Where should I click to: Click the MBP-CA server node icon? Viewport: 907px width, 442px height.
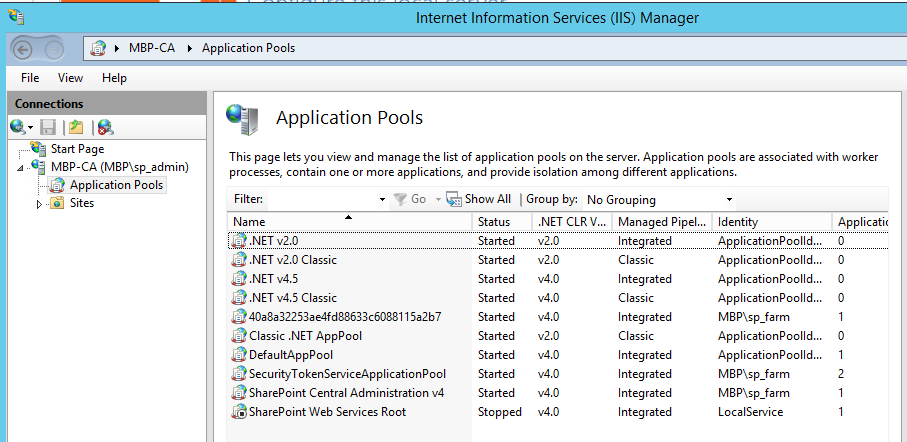click(x=38, y=167)
